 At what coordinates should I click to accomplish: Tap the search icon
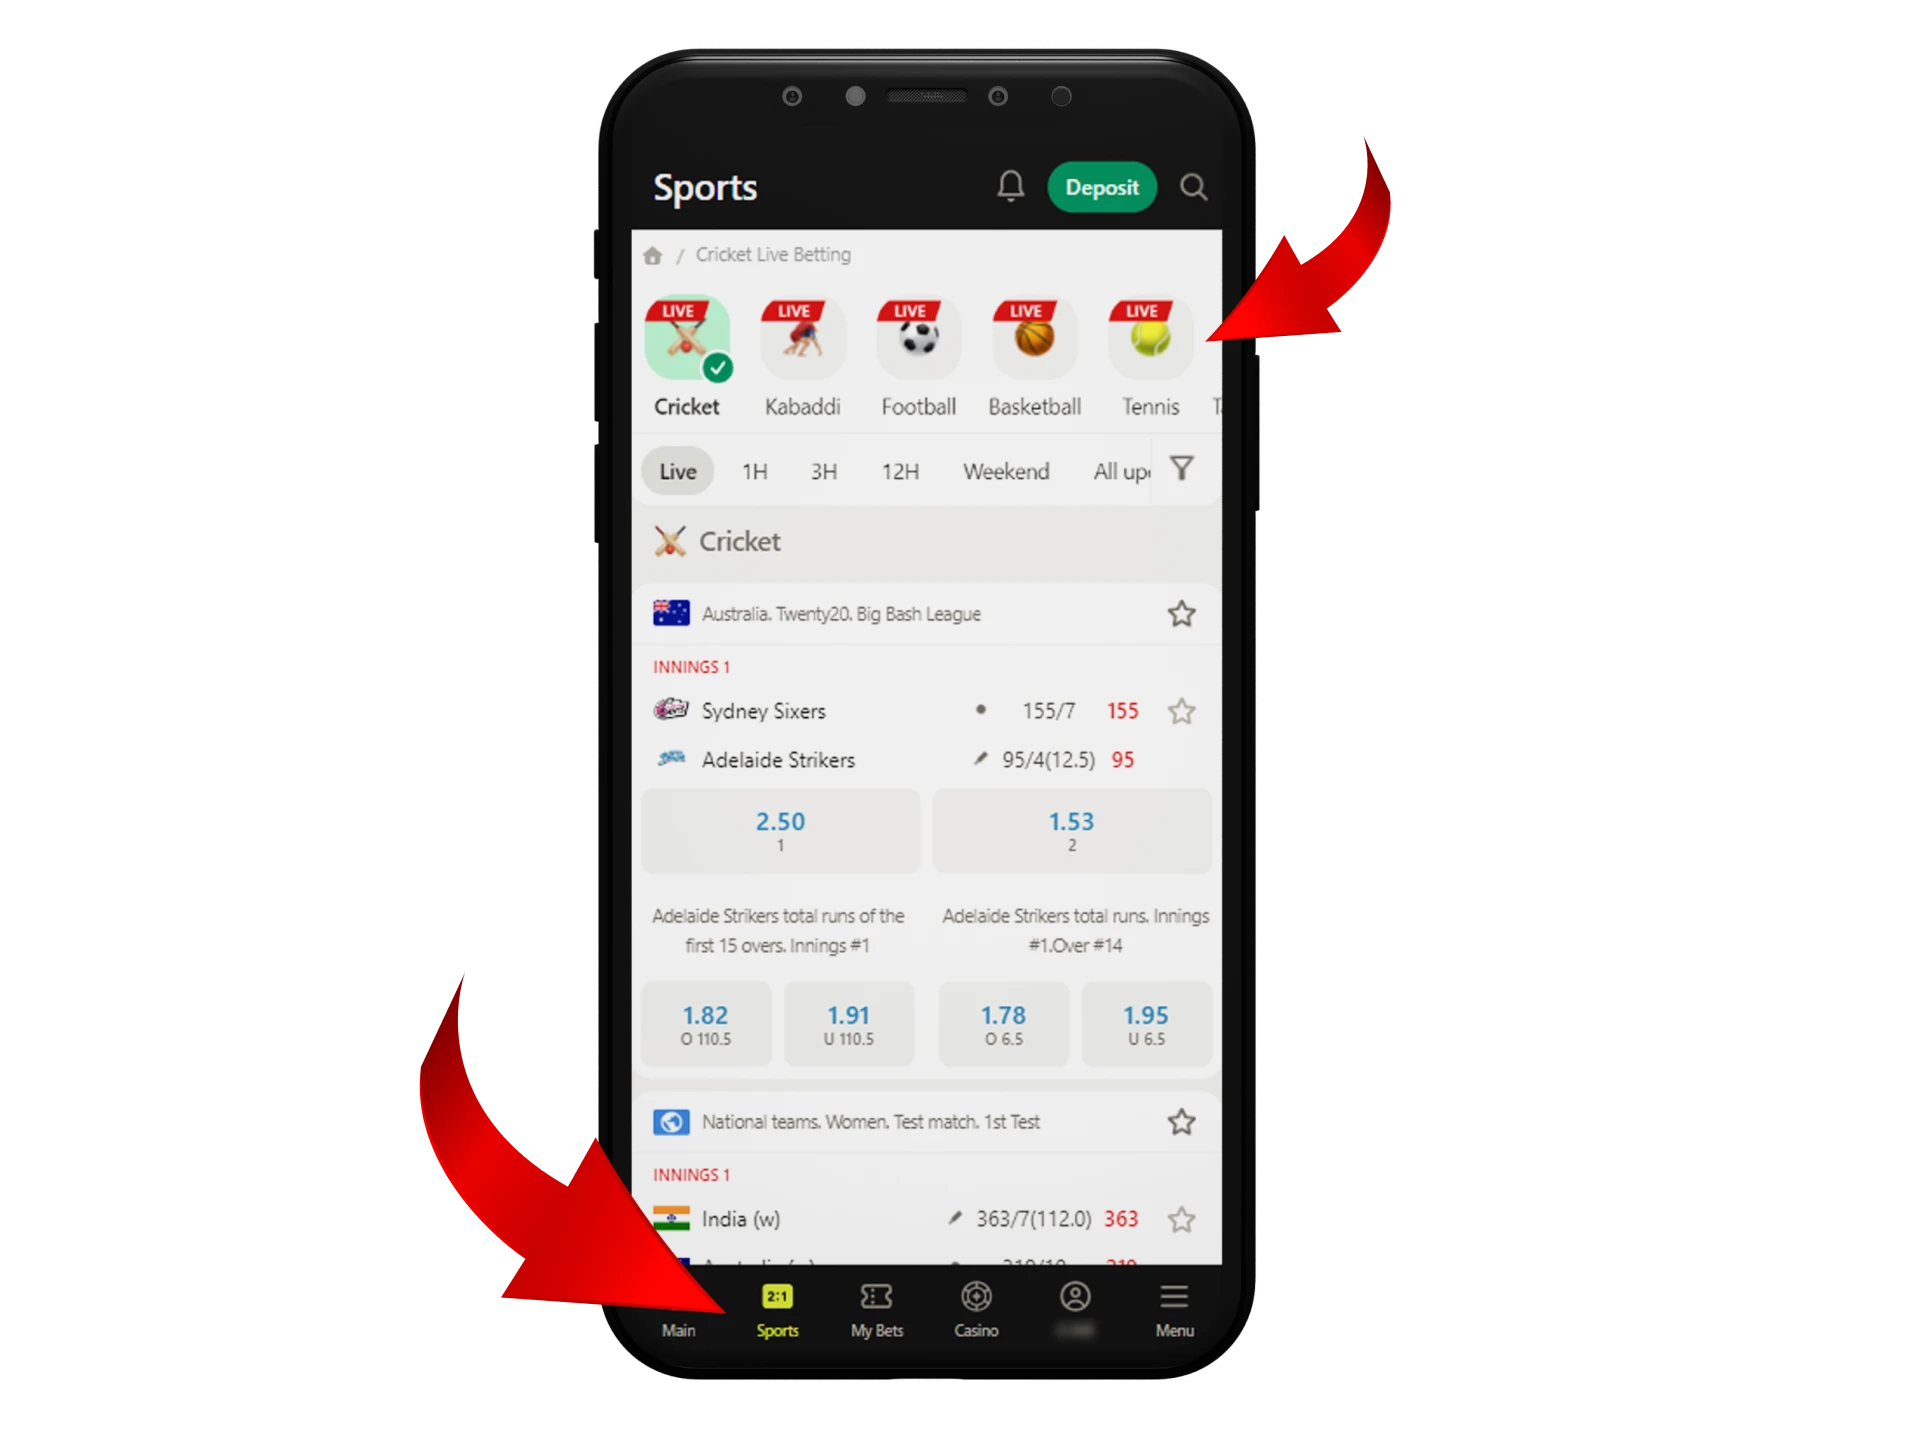click(1196, 183)
